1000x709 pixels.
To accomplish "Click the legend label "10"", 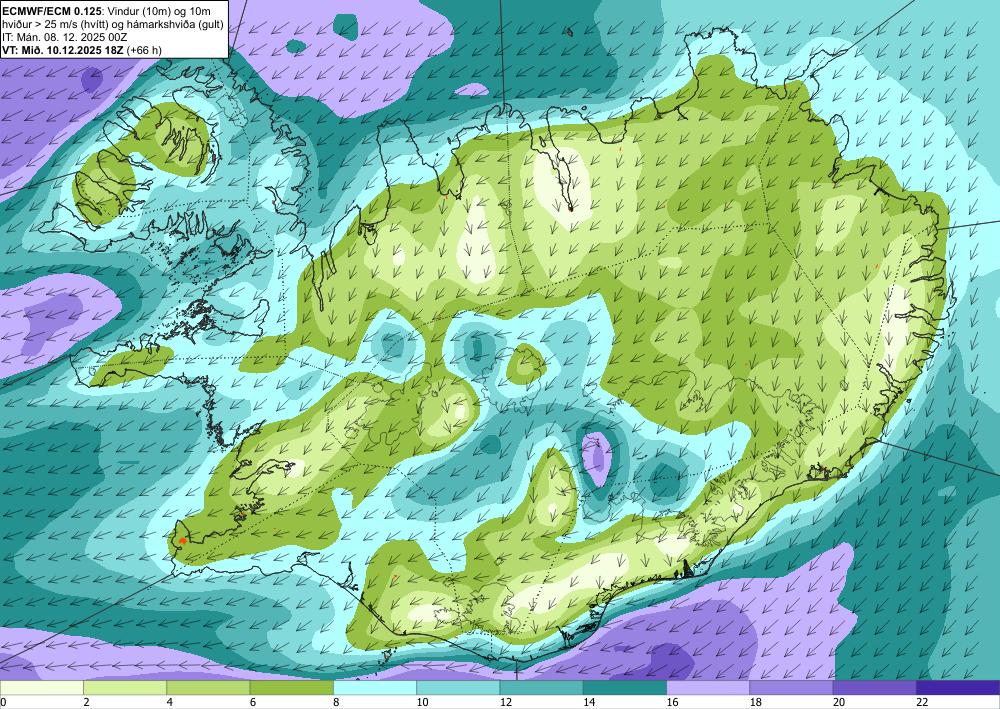I will 422,702.
